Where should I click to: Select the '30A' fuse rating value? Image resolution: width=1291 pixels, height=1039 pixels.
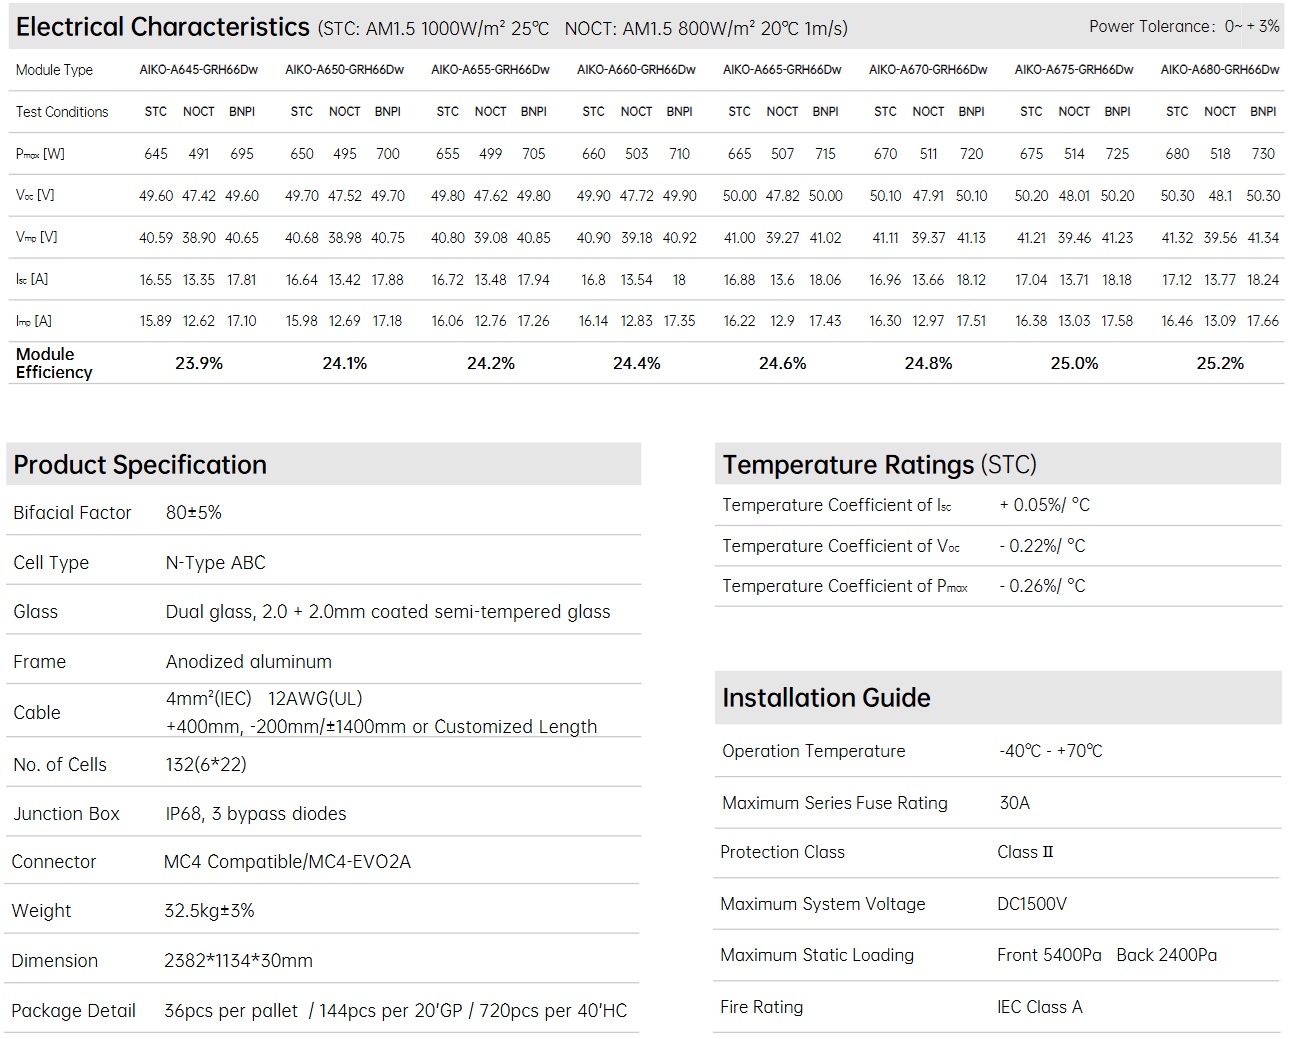[1014, 803]
